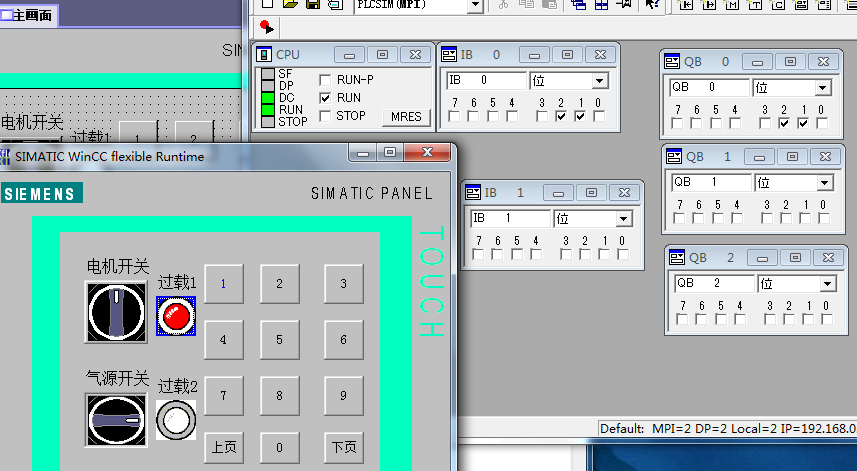Click the QB 2 address input field
Screen dimensions: 857x471
tap(714, 283)
